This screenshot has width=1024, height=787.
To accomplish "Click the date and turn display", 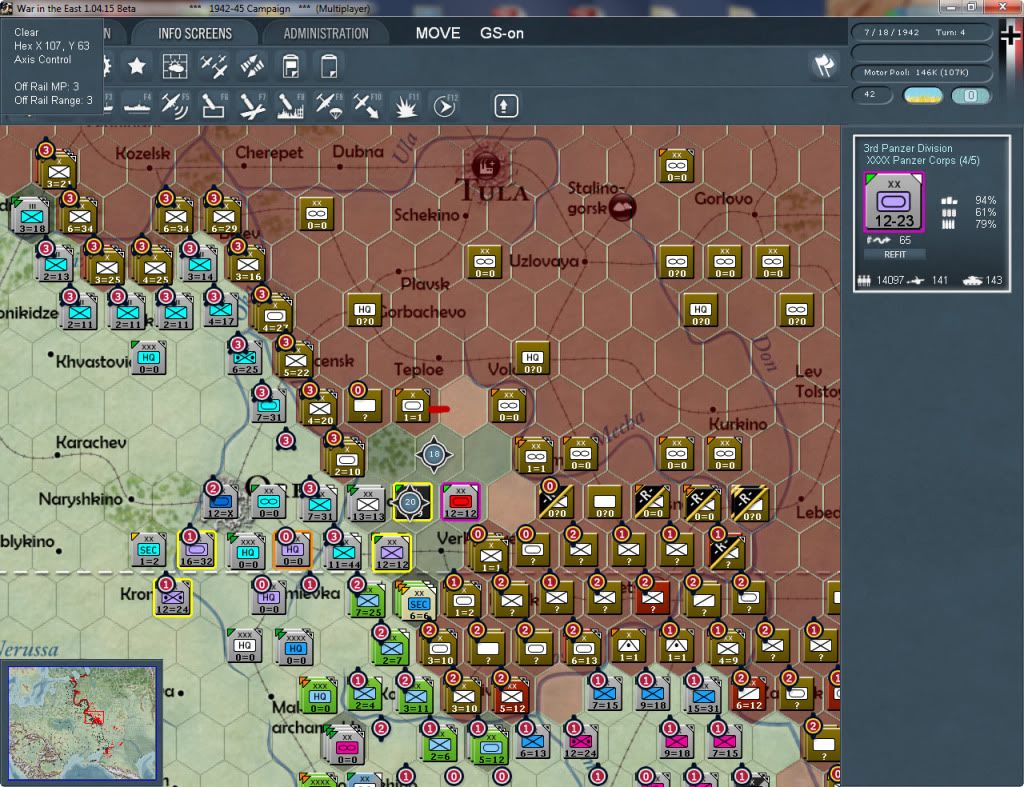I will tap(922, 32).
